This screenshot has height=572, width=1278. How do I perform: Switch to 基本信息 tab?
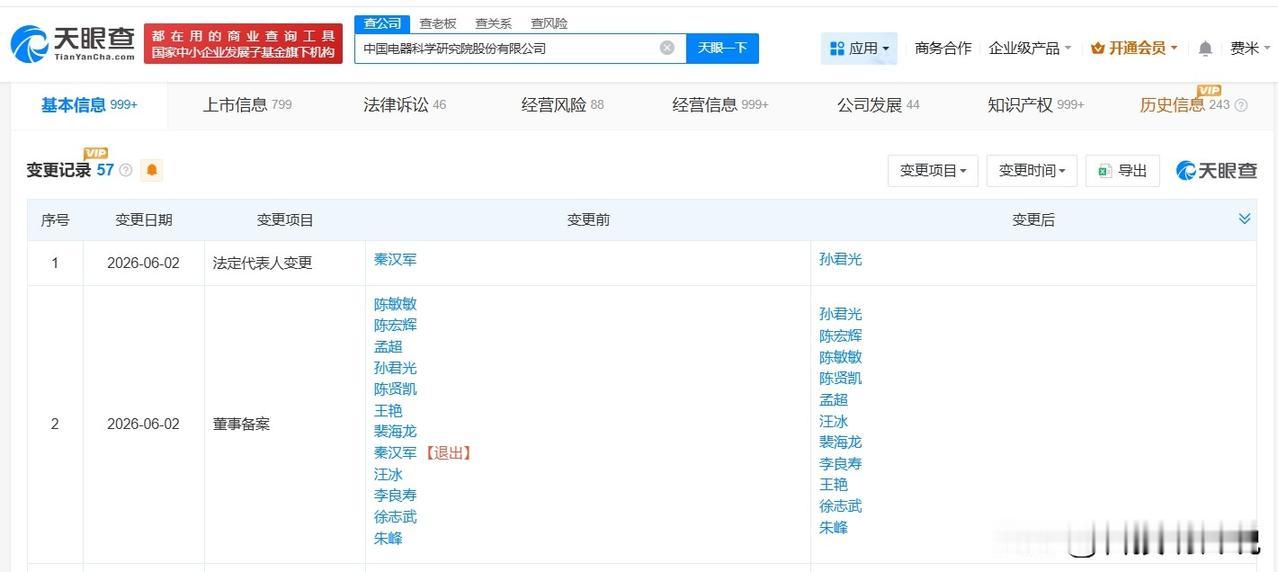tap(89, 105)
